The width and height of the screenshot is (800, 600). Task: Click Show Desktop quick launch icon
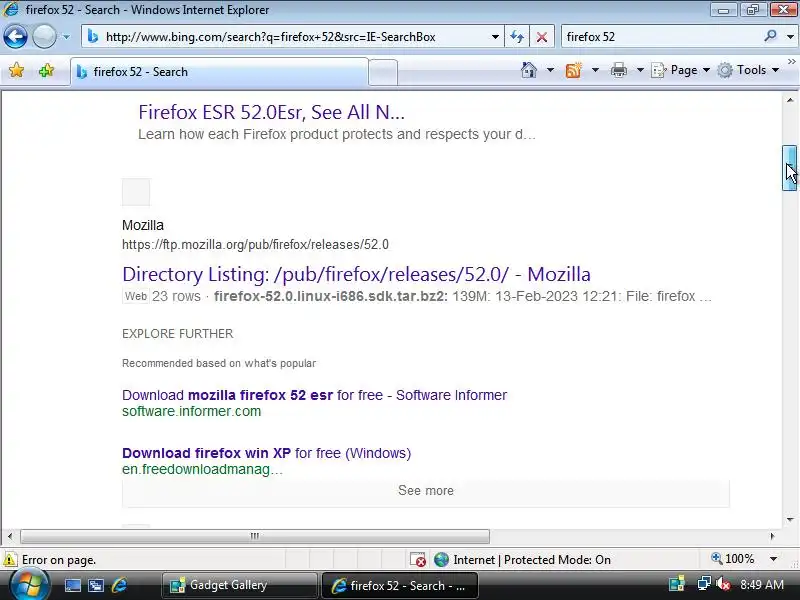[72, 585]
